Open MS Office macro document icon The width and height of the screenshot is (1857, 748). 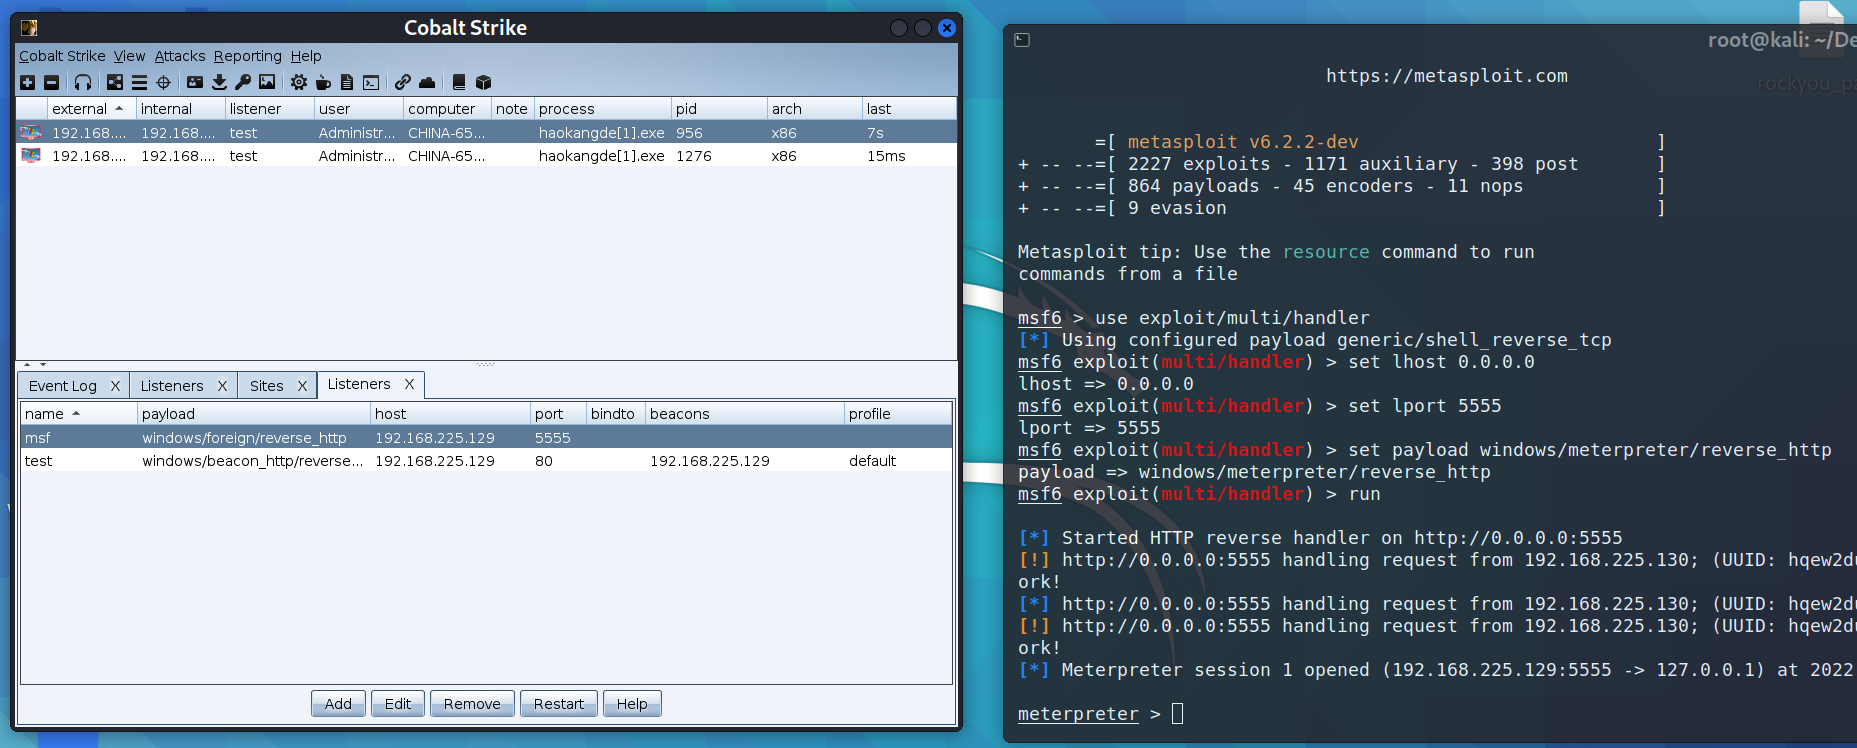coord(347,83)
